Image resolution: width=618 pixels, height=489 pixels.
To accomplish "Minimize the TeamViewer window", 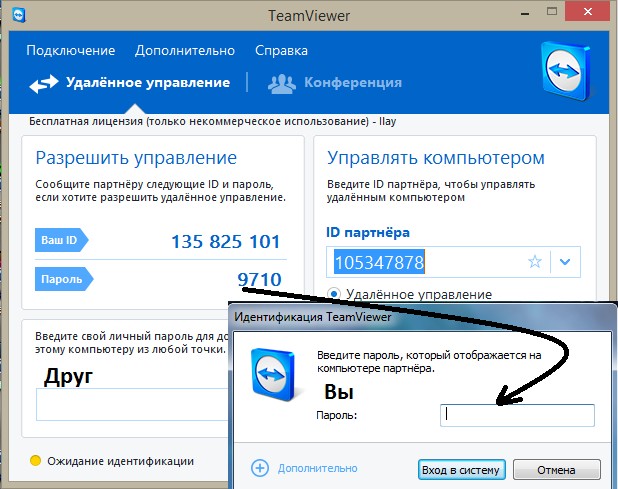I will click(525, 13).
